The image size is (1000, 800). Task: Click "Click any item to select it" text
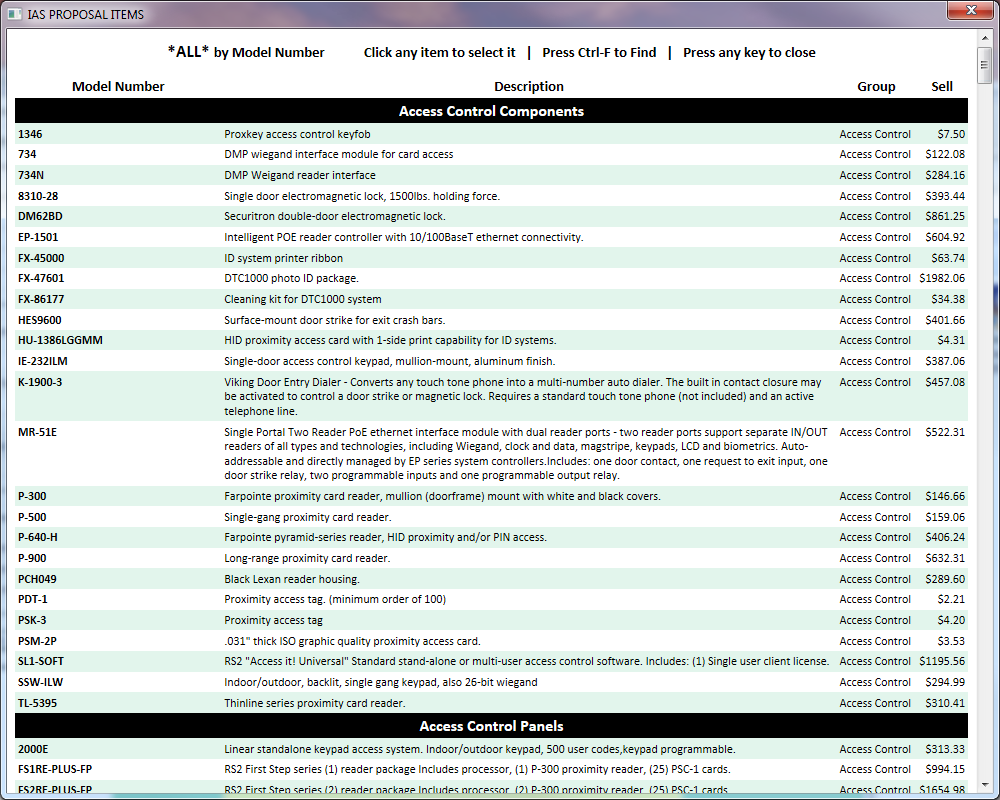pyautogui.click(x=439, y=52)
